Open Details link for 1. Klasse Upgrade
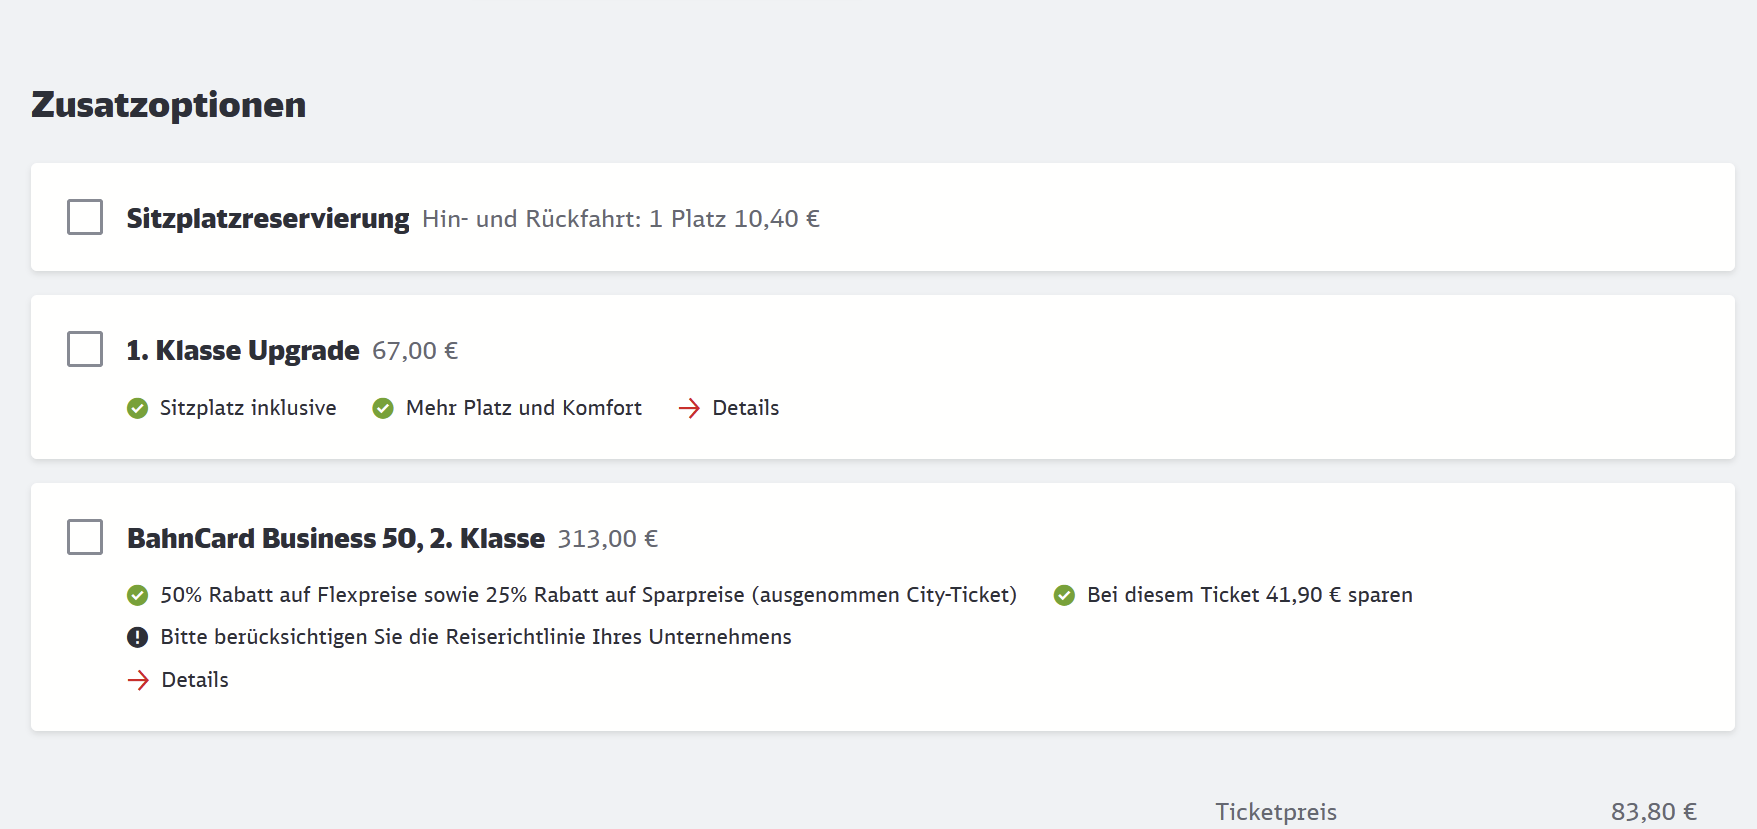The width and height of the screenshot is (1757, 829). pos(745,408)
